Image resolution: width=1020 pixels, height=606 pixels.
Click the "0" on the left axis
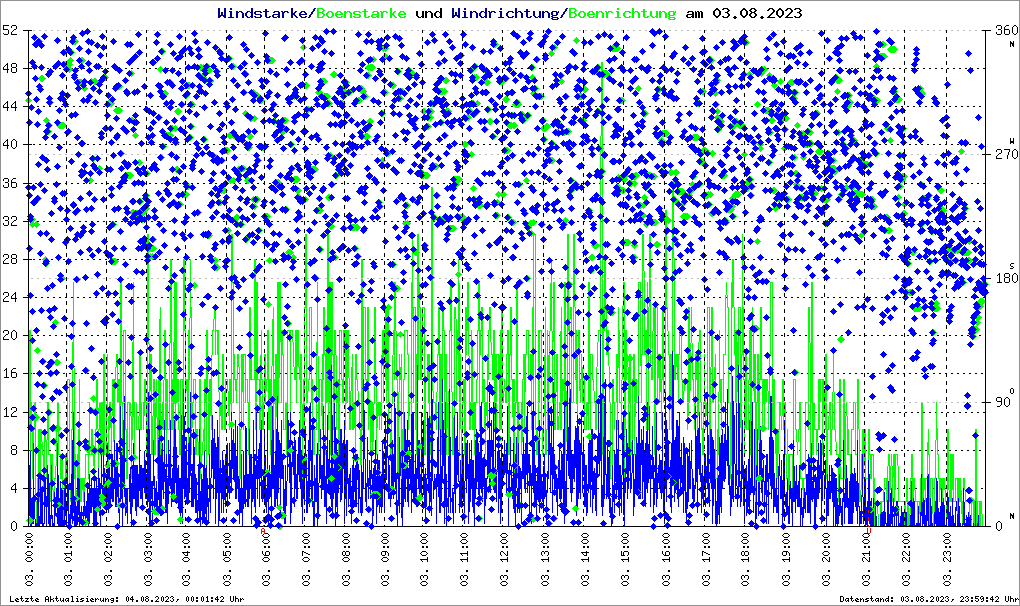(x=13, y=526)
